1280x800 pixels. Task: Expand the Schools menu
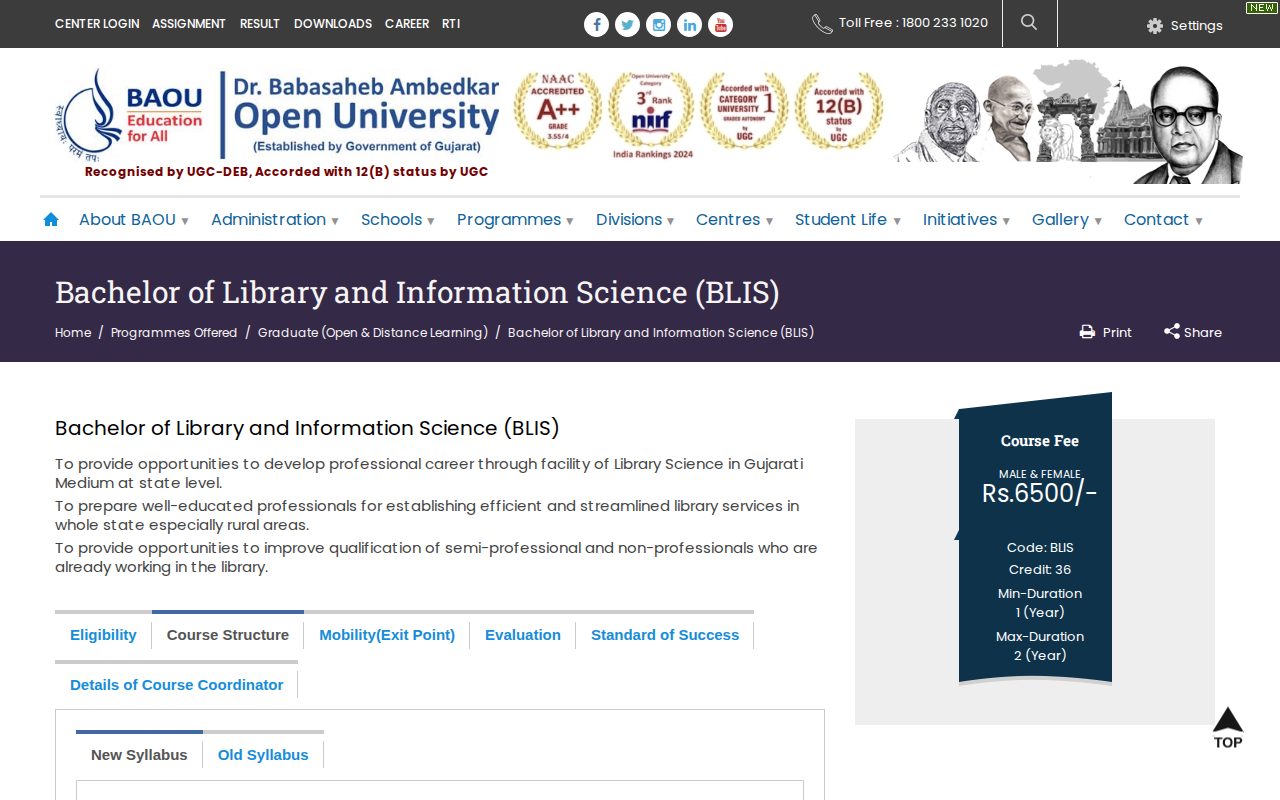tap(398, 220)
